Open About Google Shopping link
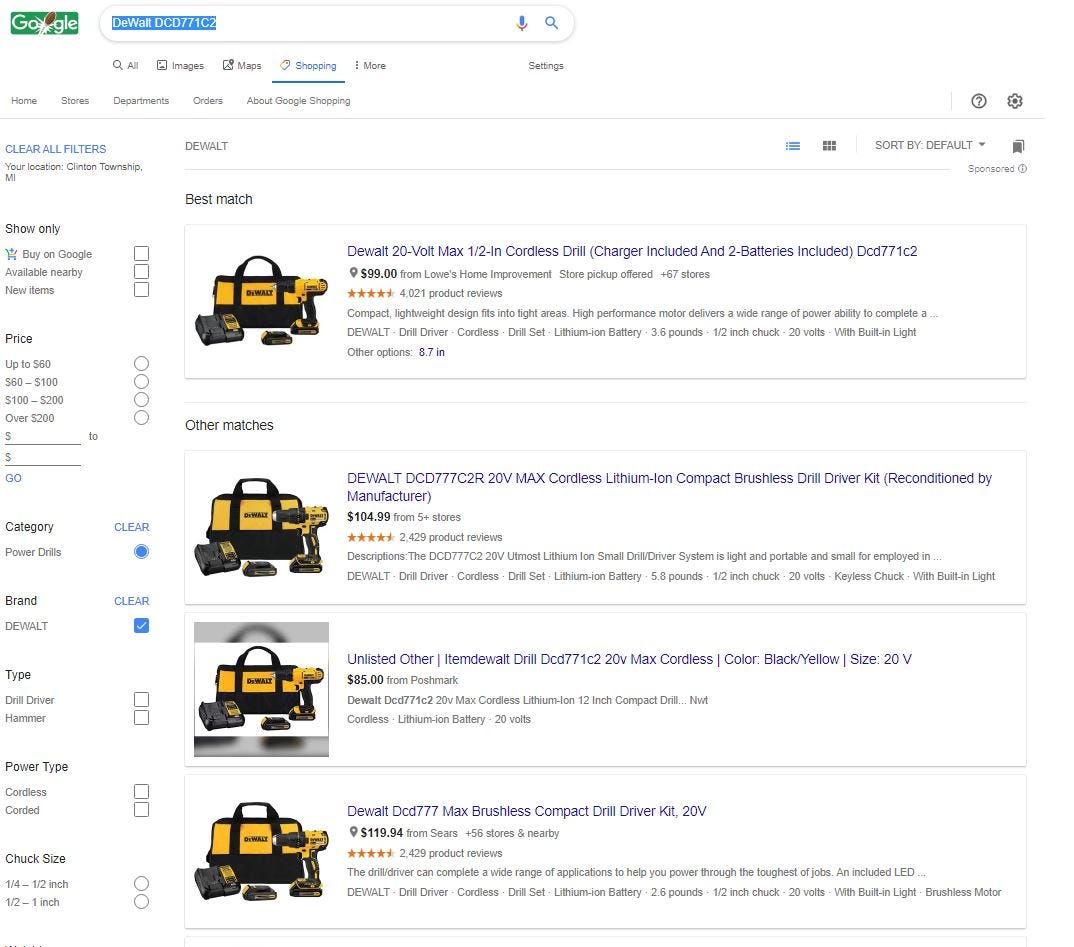Image resolution: width=1074 pixels, height=947 pixels. (x=299, y=101)
